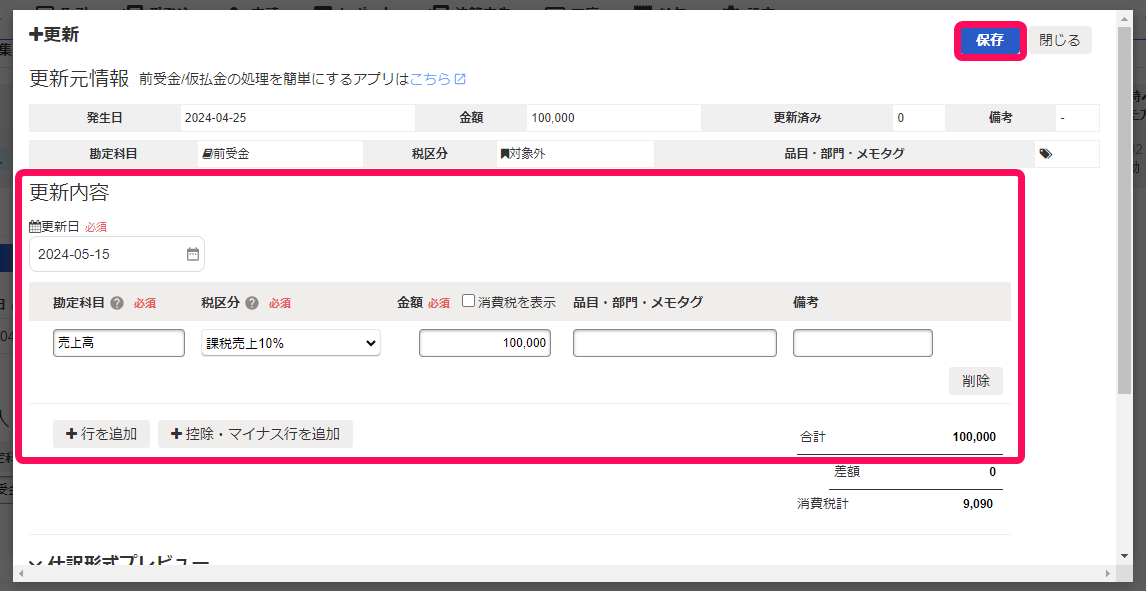Click the 行を追加 button
Viewport: 1146px width, 591px height.
(102, 434)
